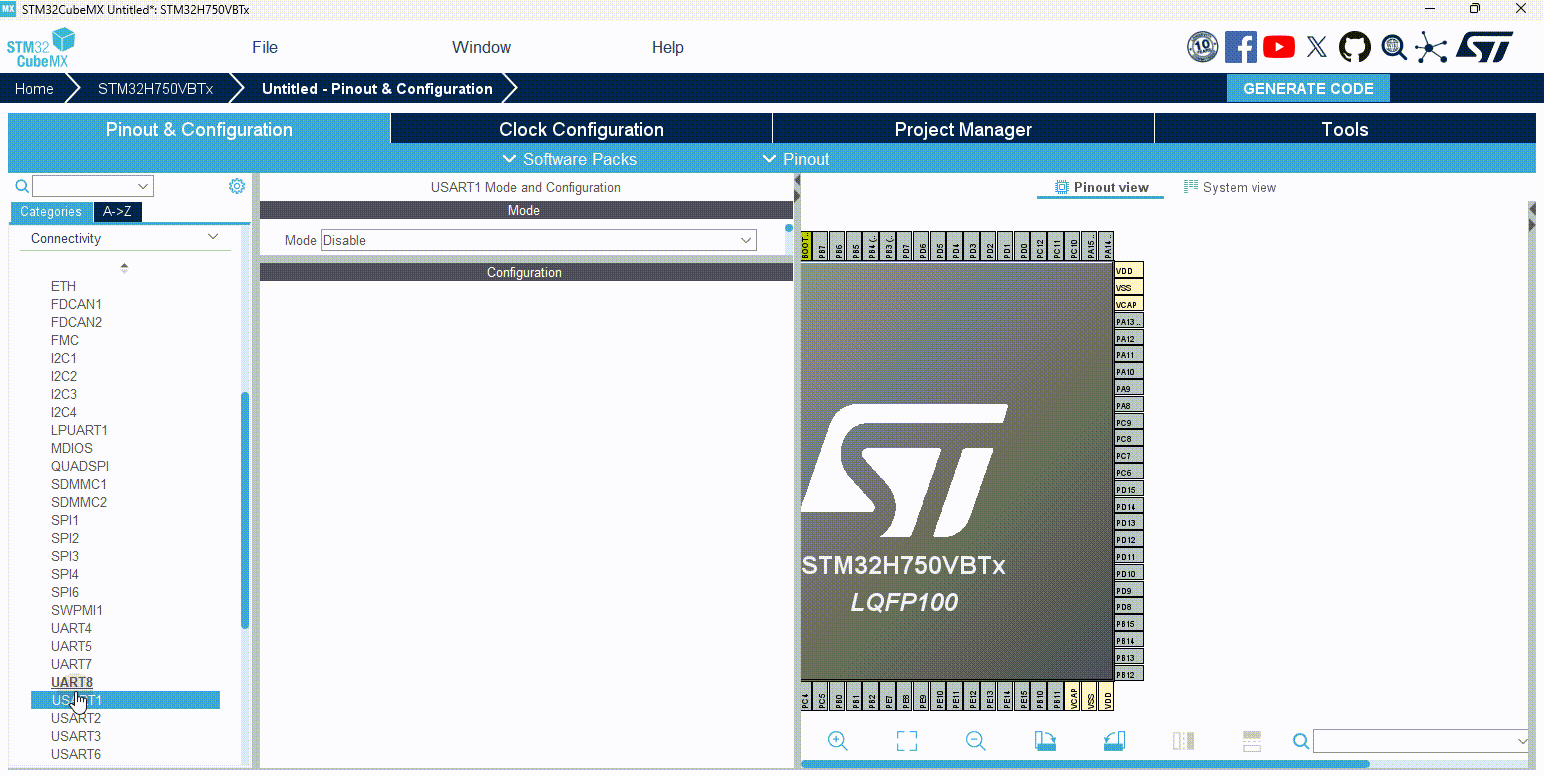Click the GENERATE CODE button
The width and height of the screenshot is (1544, 776).
(1308, 88)
